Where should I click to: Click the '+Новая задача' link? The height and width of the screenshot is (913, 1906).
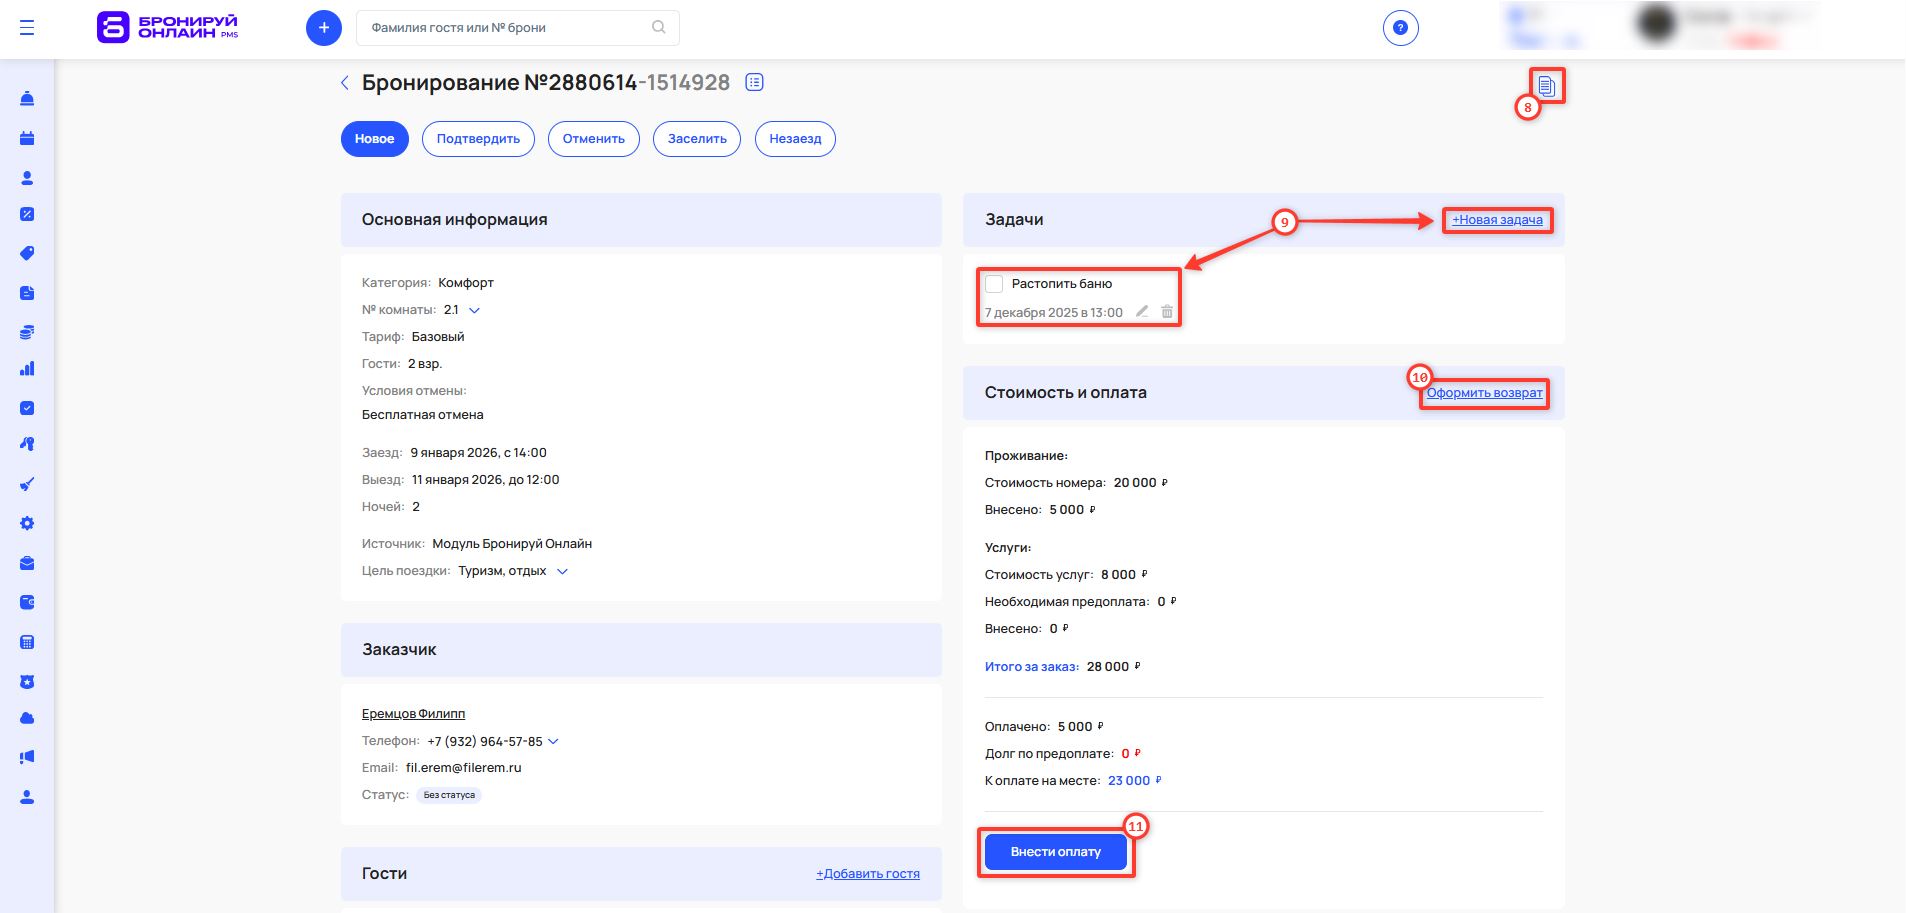1497,220
